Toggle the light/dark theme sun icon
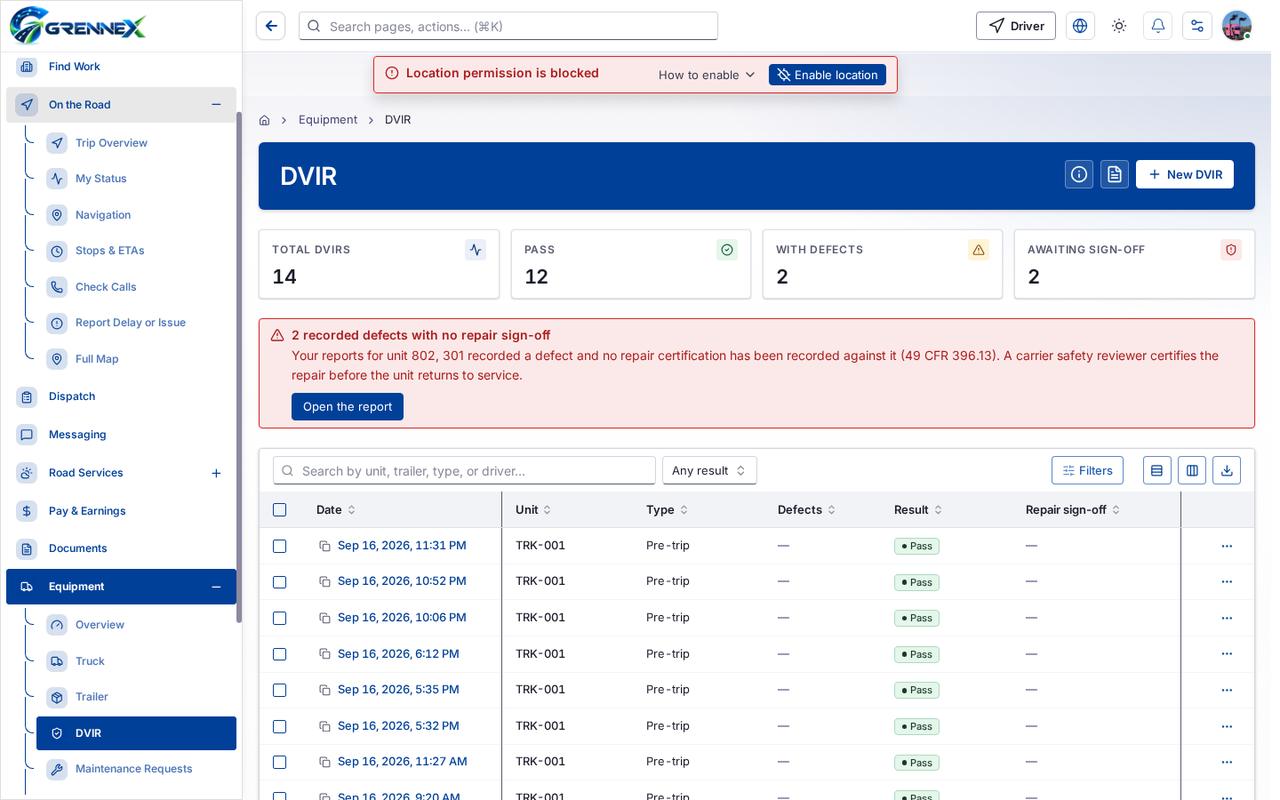The height and width of the screenshot is (800, 1280). pos(1119,26)
